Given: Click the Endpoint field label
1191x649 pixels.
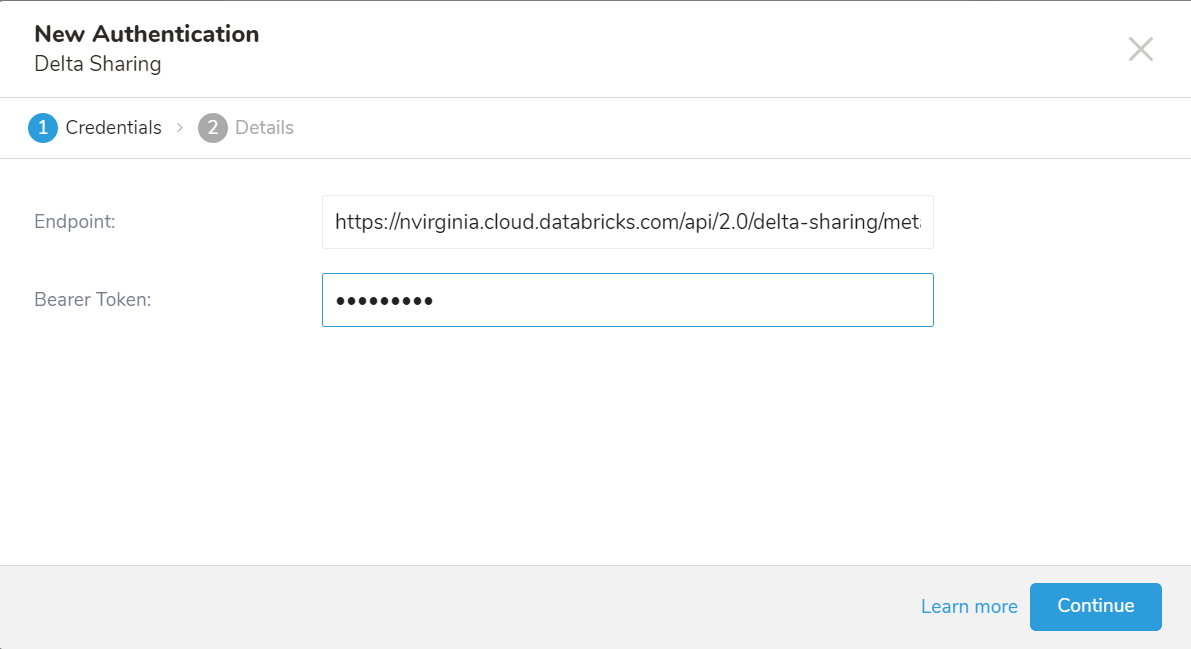Looking at the screenshot, I should pyautogui.click(x=75, y=222).
